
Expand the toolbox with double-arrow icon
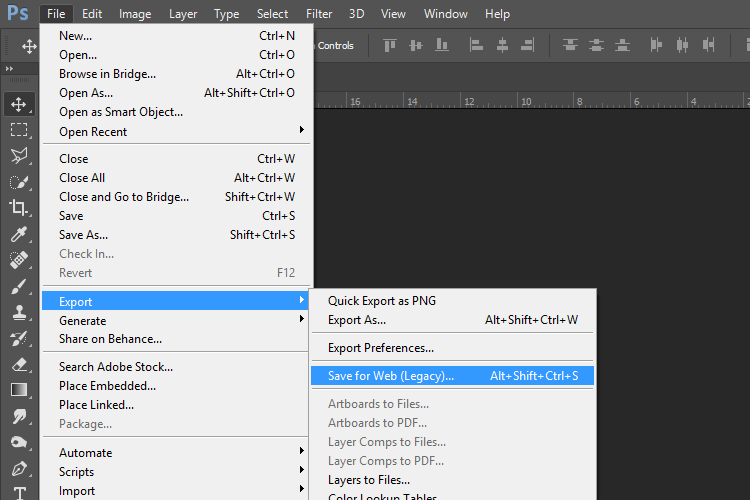coord(9,69)
